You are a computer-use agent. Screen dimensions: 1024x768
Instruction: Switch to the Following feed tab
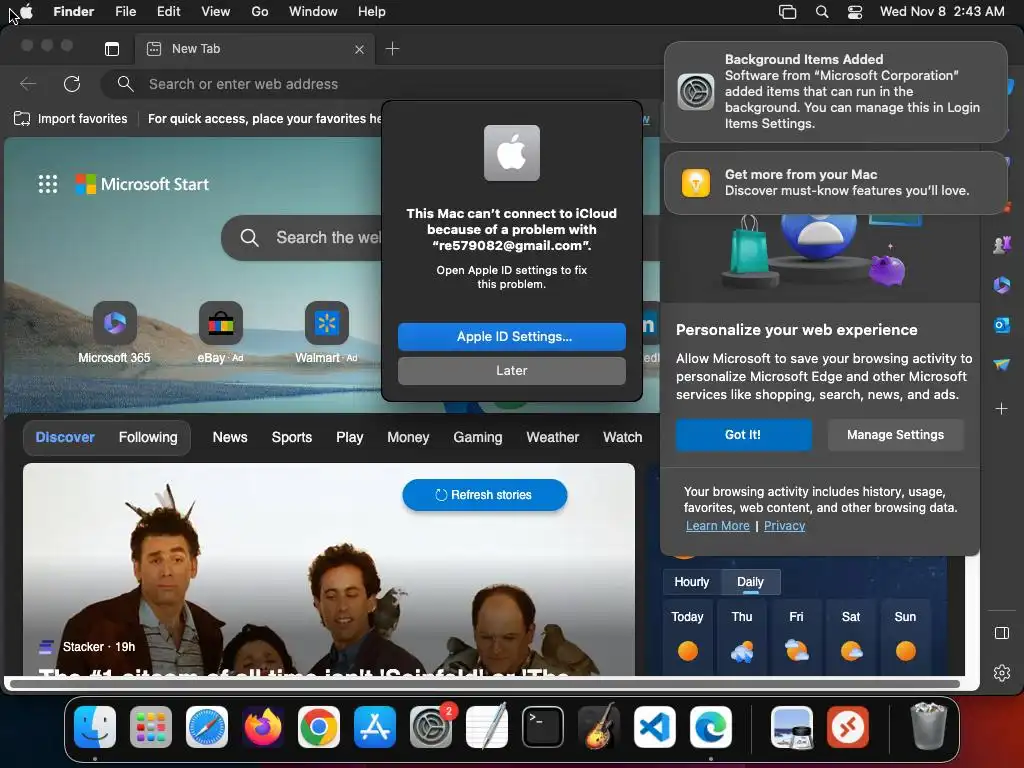tap(148, 437)
